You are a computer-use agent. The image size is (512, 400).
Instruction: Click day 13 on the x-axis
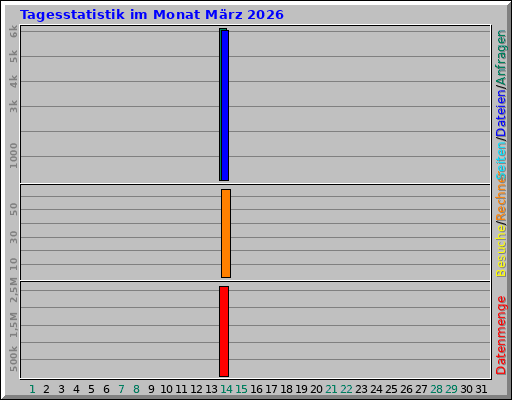click(211, 389)
